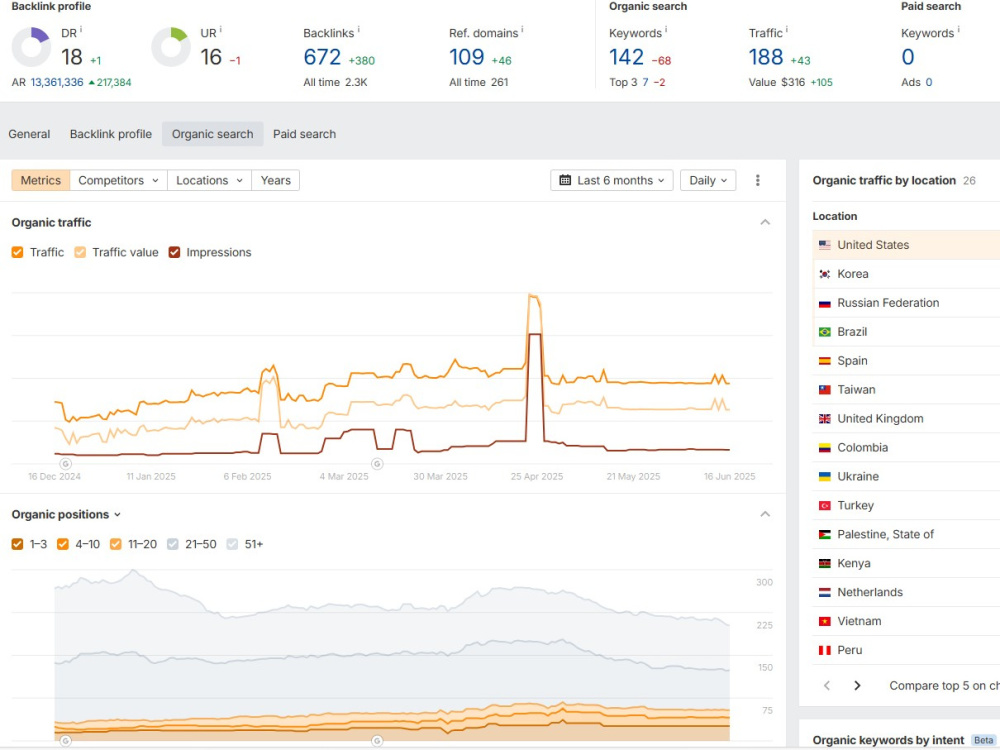Click the Brazil flag icon
This screenshot has width=1000, height=750.
point(825,332)
